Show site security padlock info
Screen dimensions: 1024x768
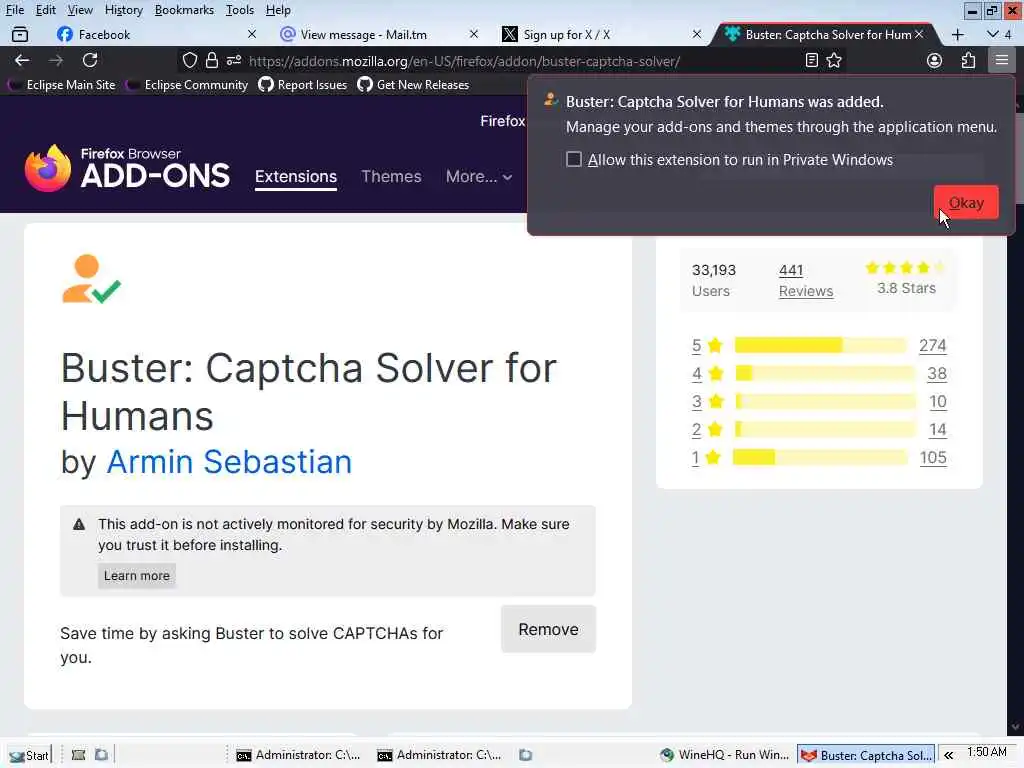click(x=212, y=61)
